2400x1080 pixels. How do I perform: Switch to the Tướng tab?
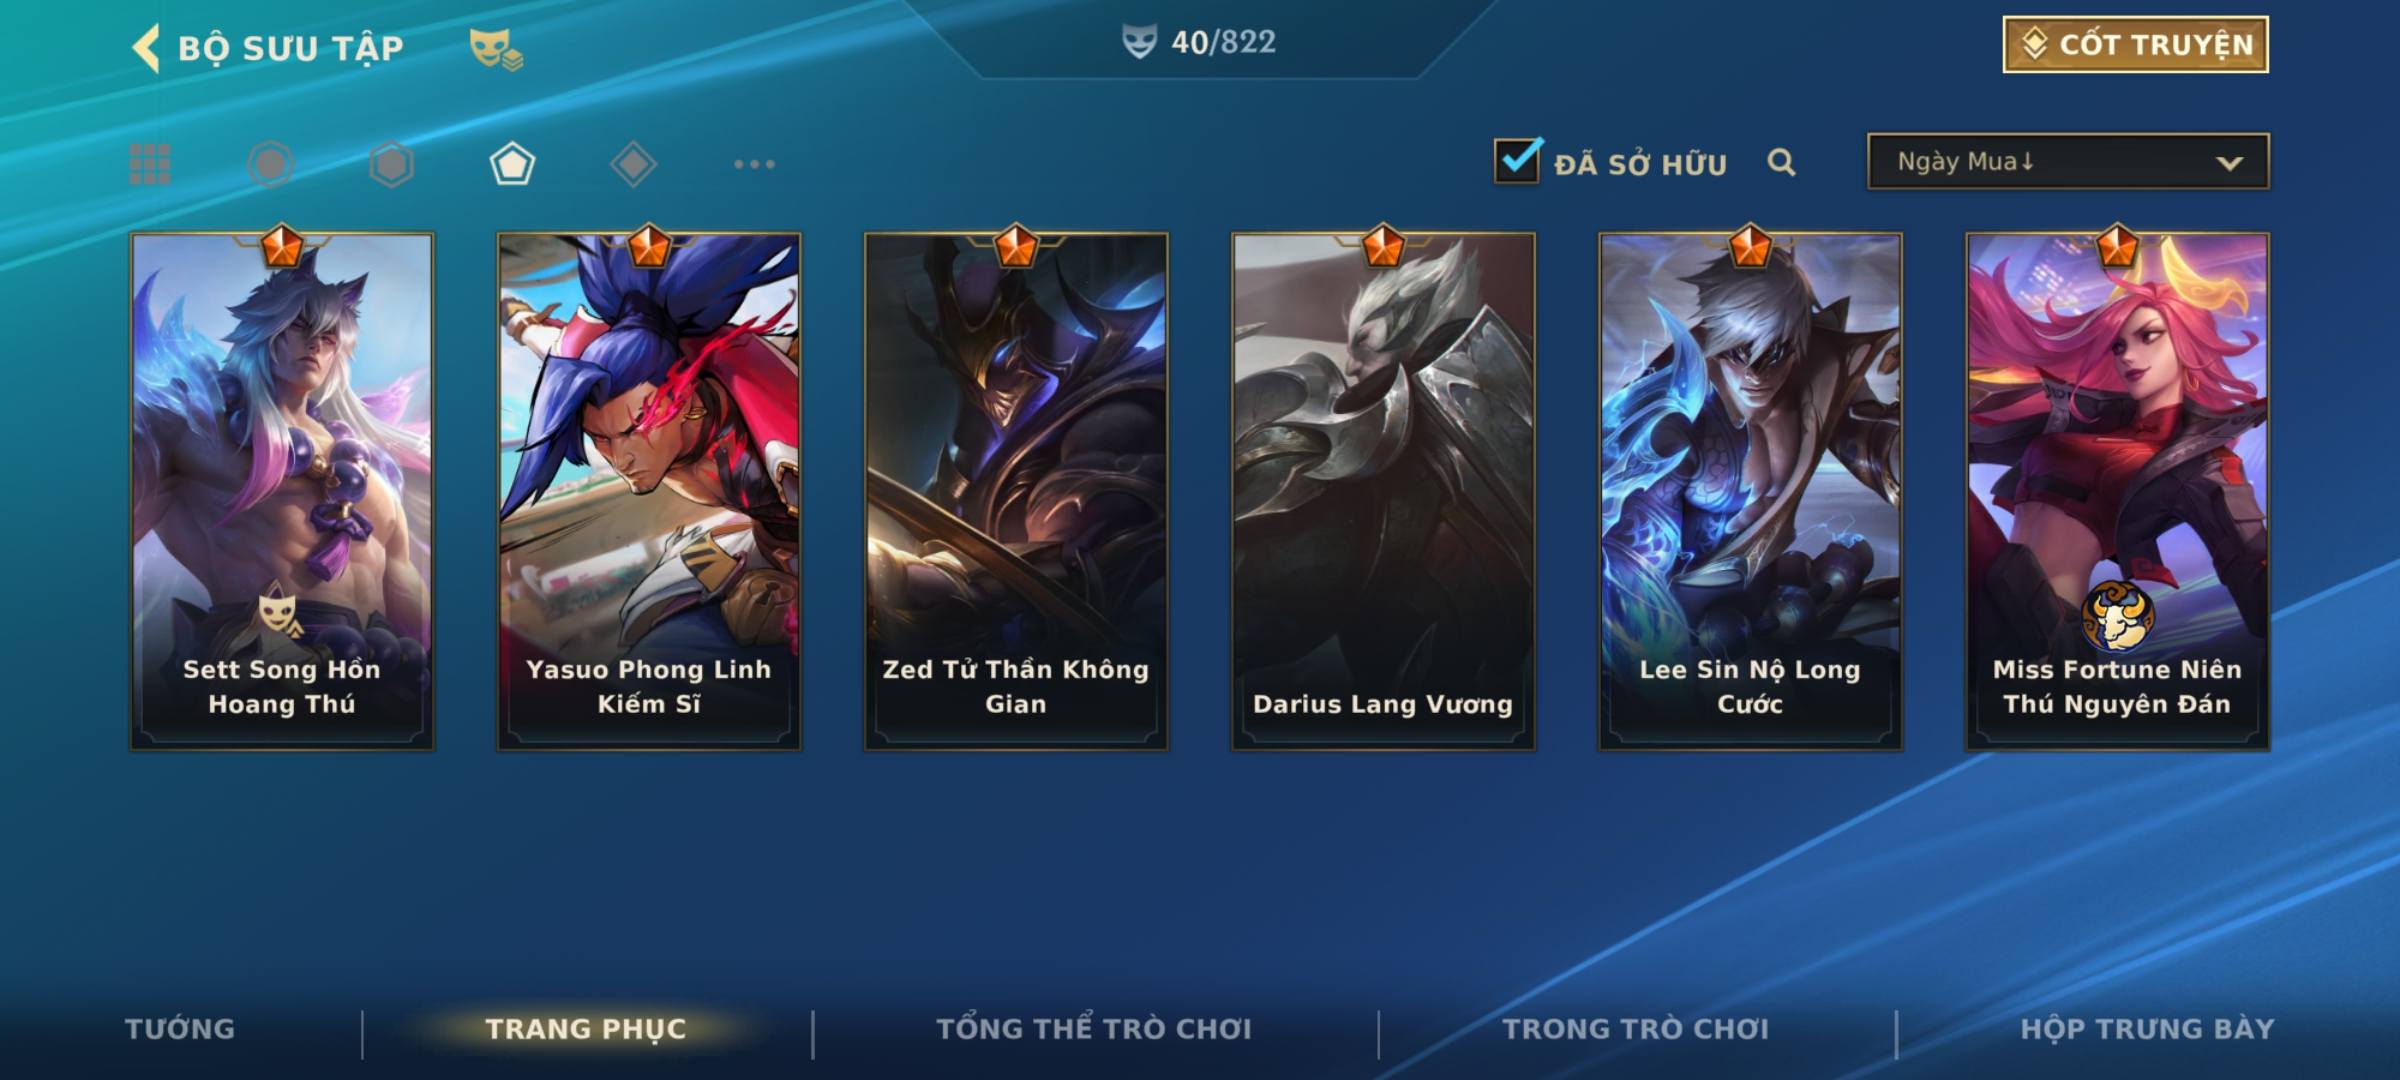click(x=180, y=1029)
